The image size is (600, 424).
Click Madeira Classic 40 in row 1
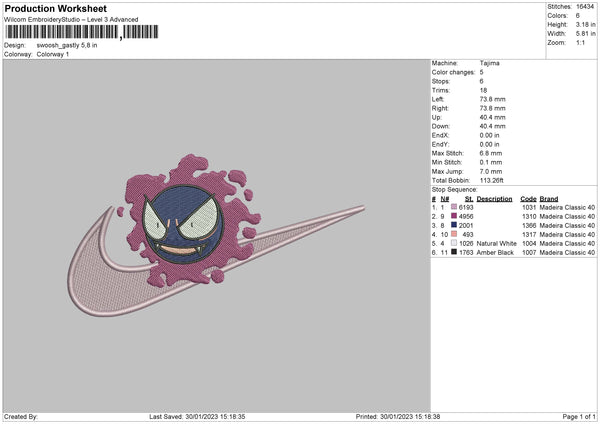click(567, 207)
